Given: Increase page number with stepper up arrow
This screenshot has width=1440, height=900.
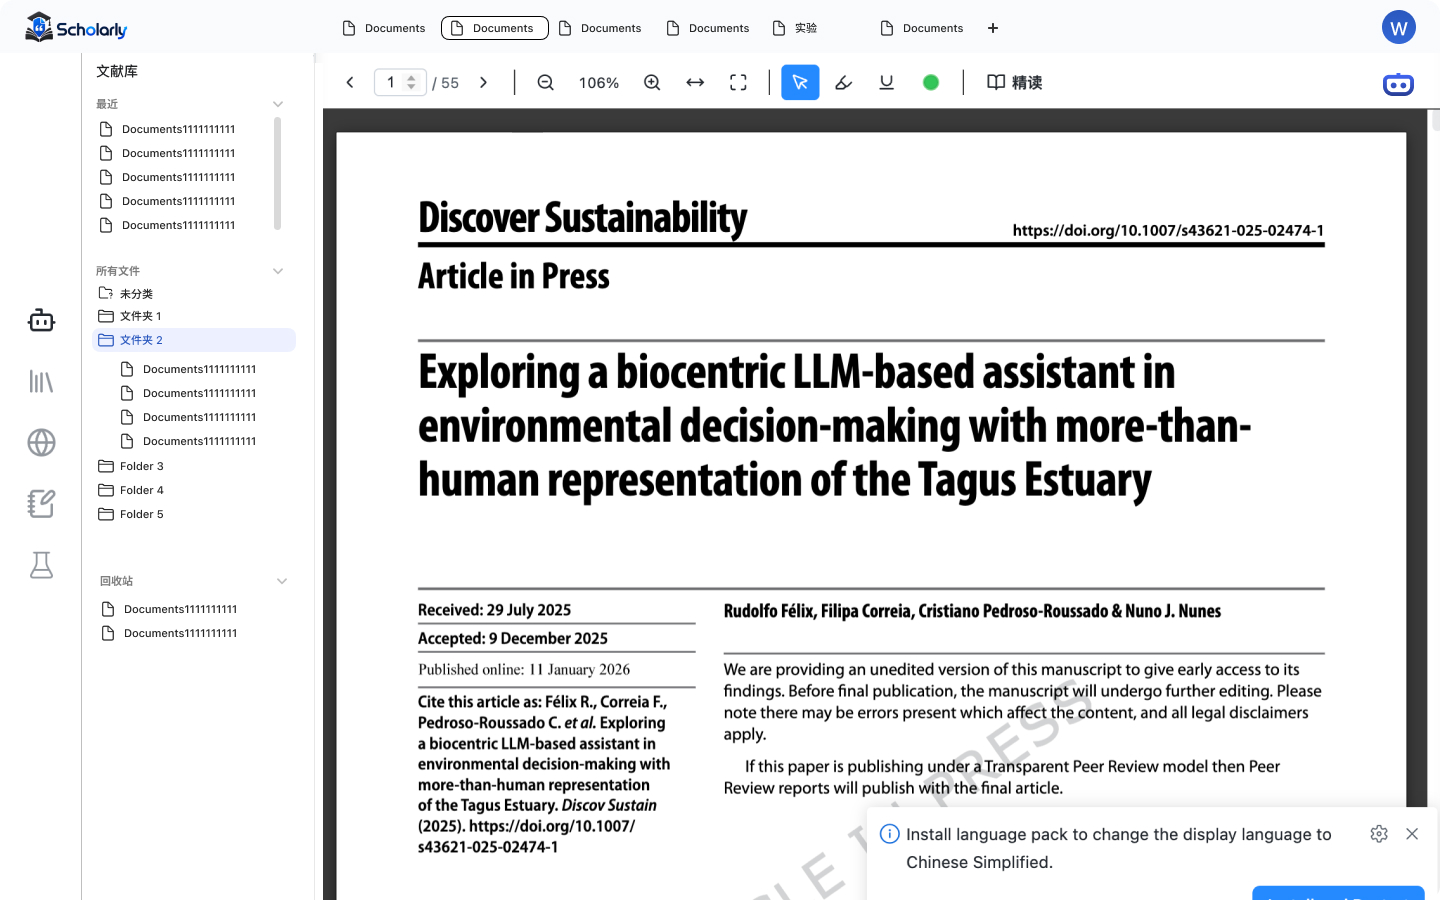Looking at the screenshot, I should pyautogui.click(x=411, y=78).
